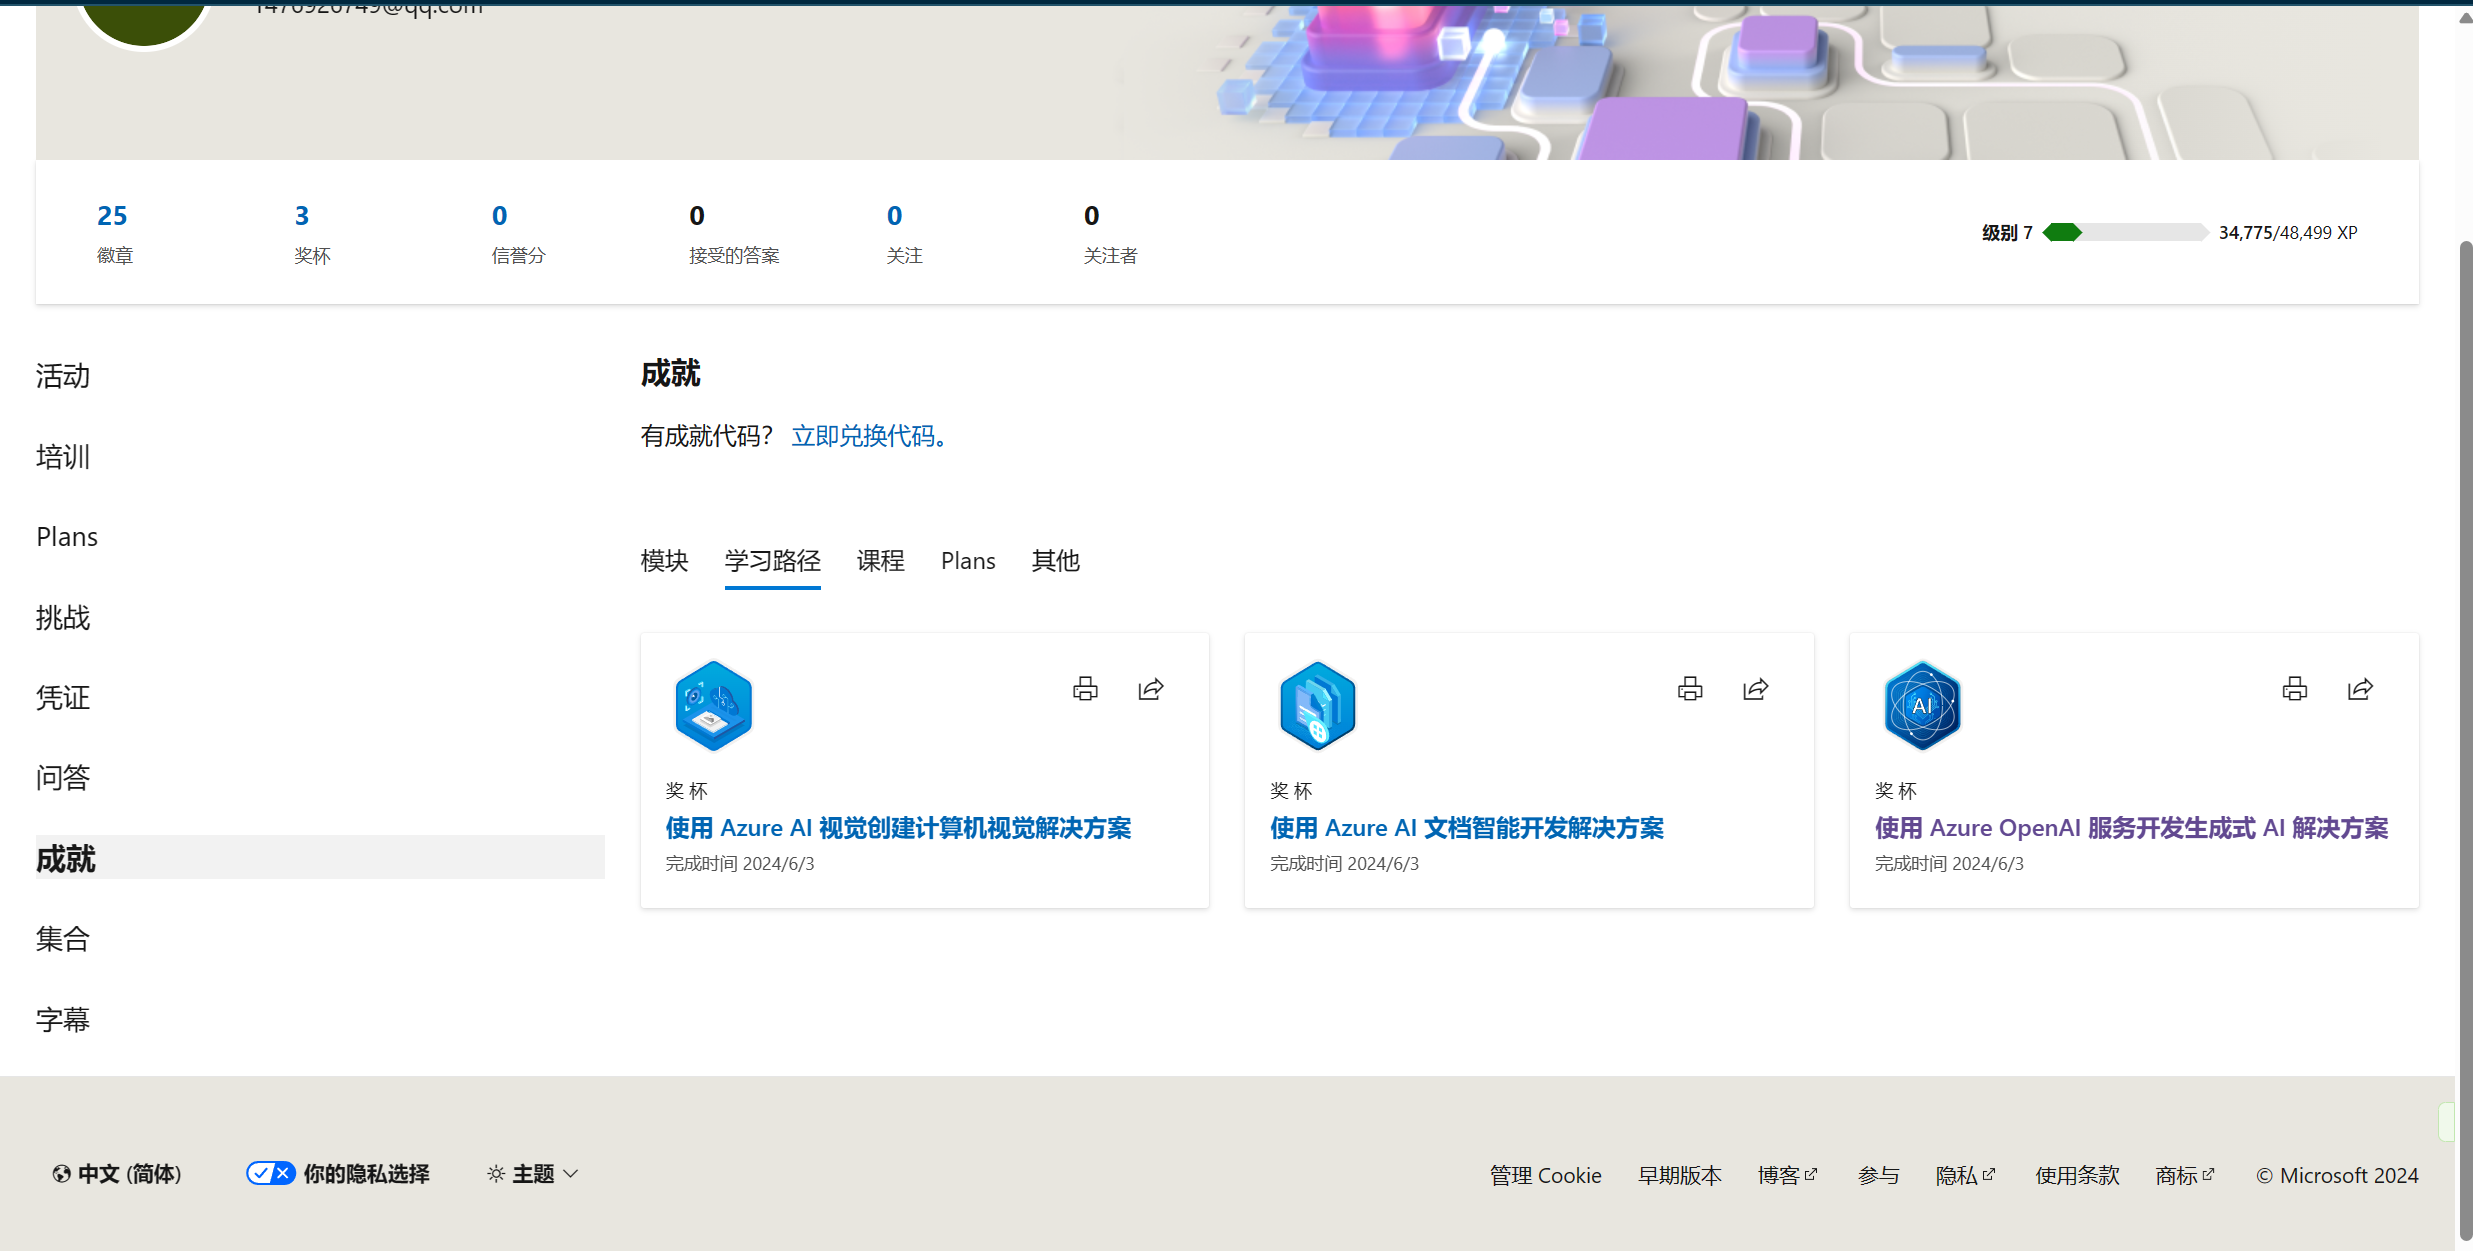Share the Azure OpenAI 生成式 AI trophy
The image size is (2473, 1251).
2361,688
